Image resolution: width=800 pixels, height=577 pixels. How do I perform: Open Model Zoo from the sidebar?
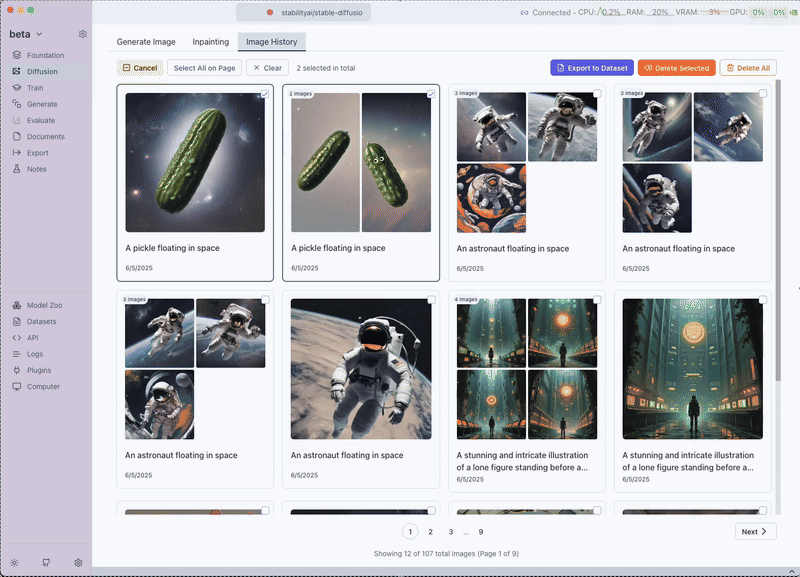click(x=46, y=305)
